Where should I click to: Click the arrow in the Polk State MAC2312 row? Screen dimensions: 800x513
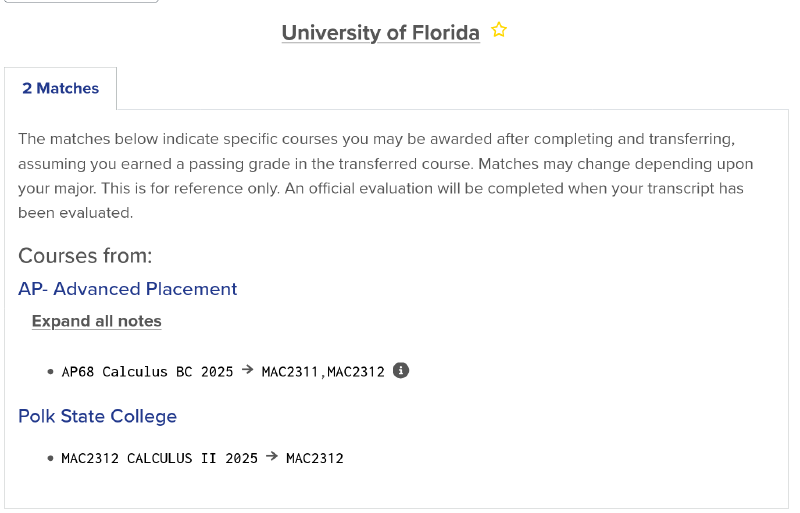[272, 458]
